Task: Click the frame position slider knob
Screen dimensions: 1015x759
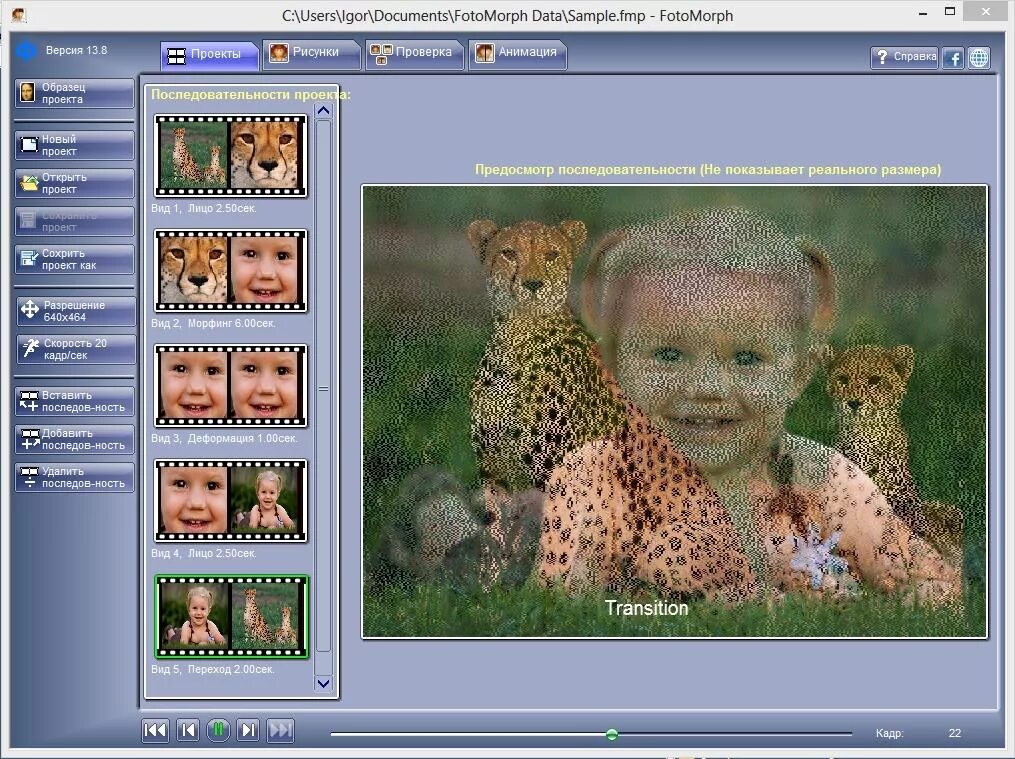Action: 612,734
